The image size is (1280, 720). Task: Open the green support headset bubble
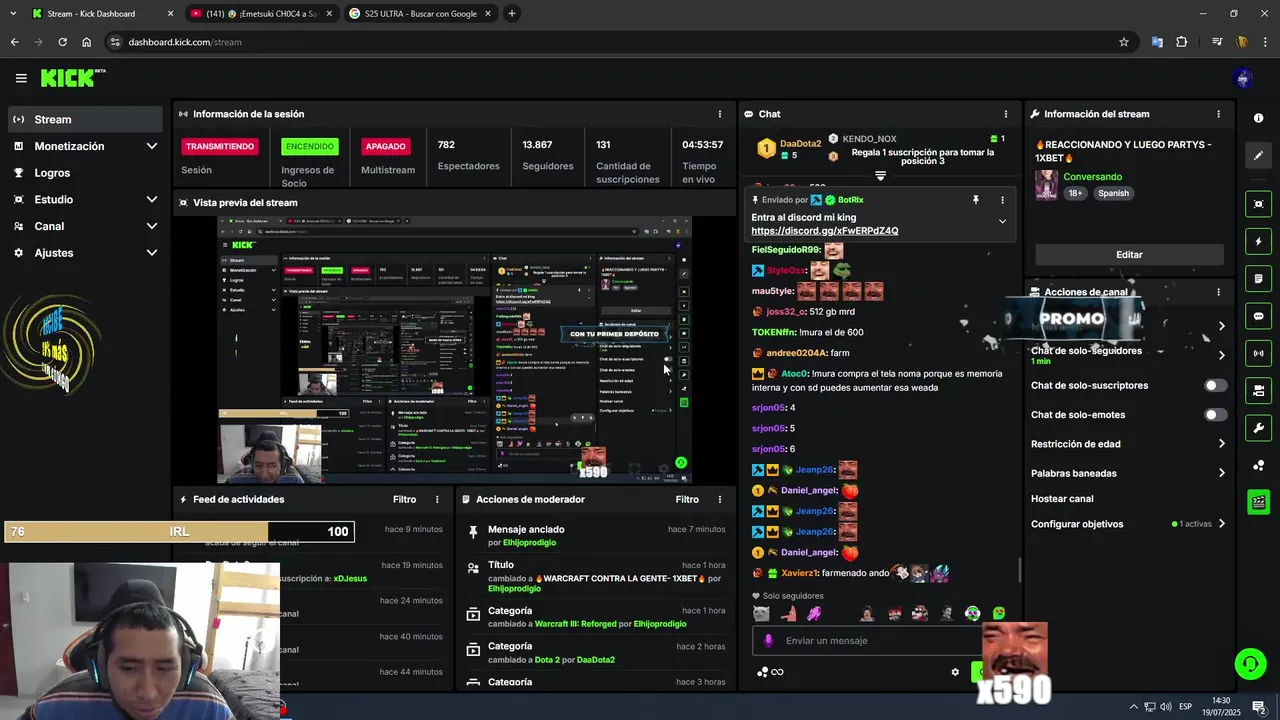coord(1249,663)
